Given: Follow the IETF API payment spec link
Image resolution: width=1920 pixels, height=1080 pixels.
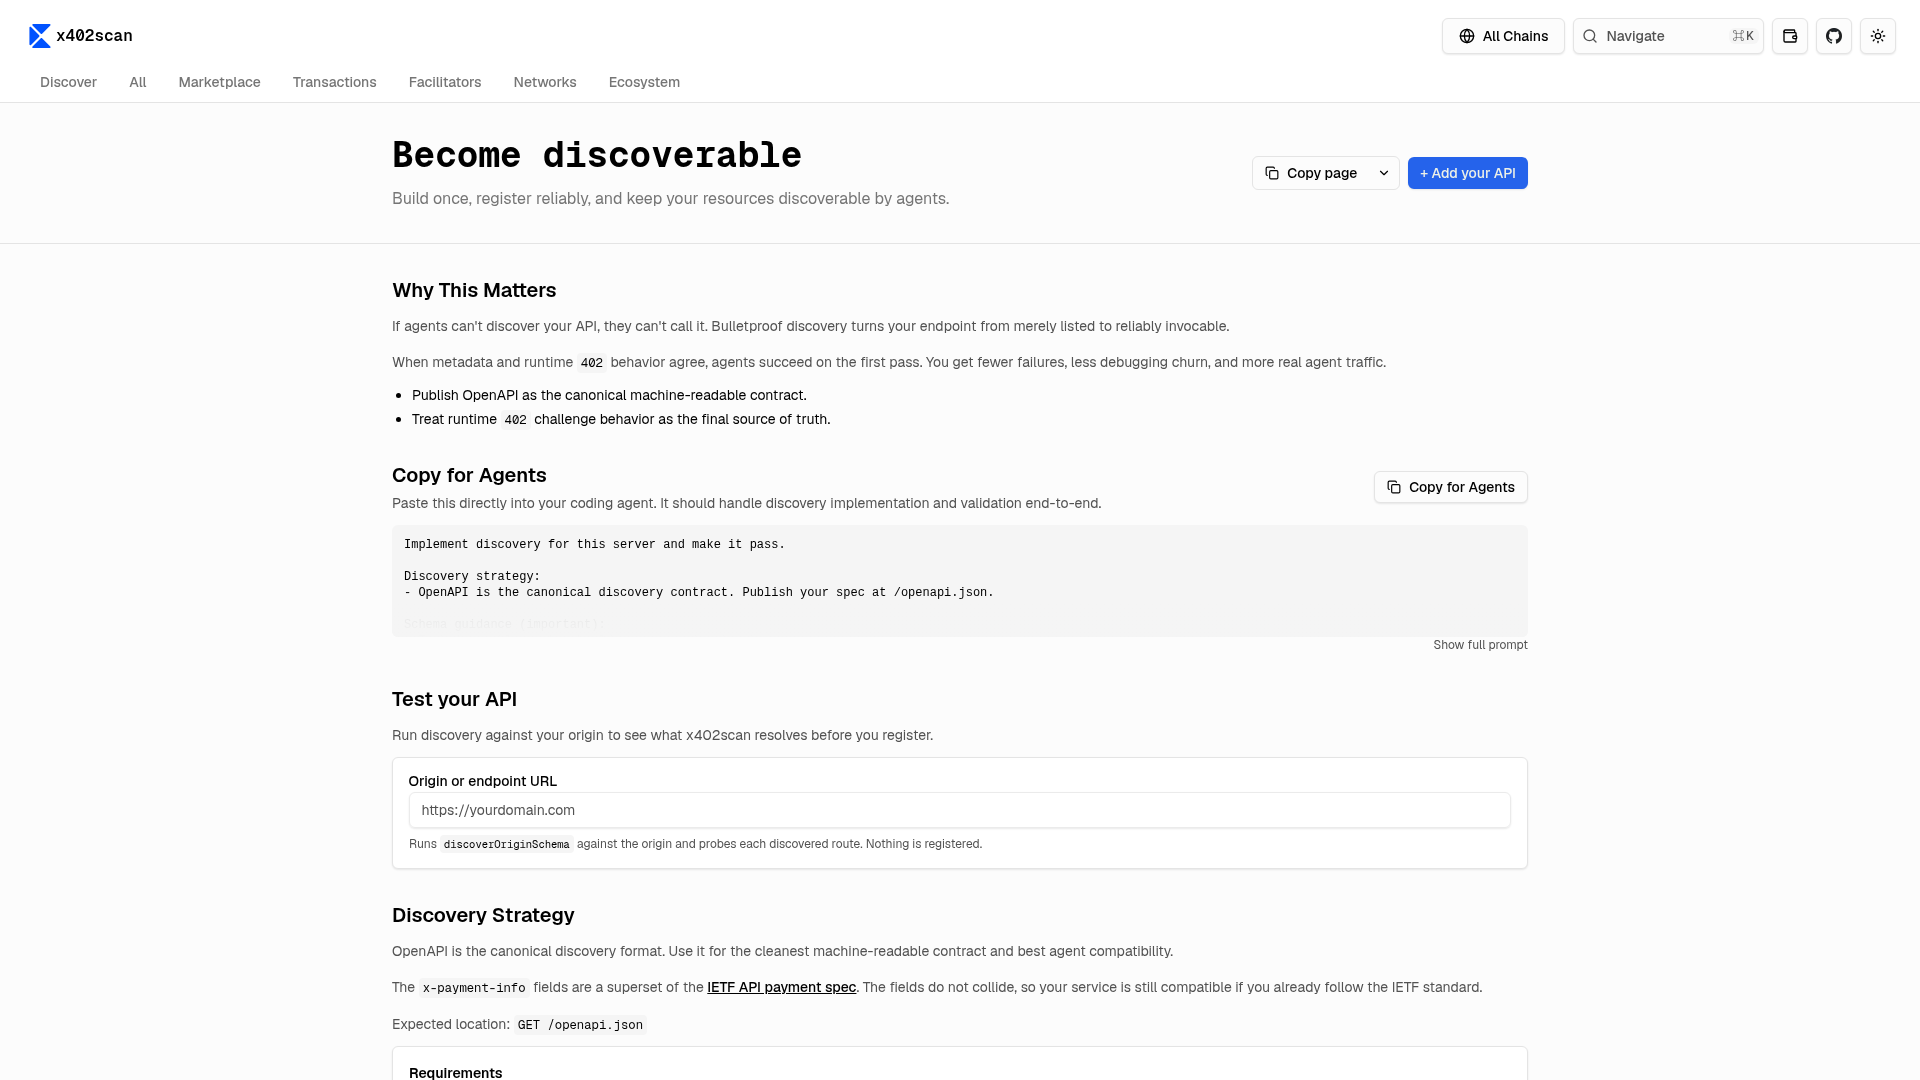Looking at the screenshot, I should coord(781,987).
